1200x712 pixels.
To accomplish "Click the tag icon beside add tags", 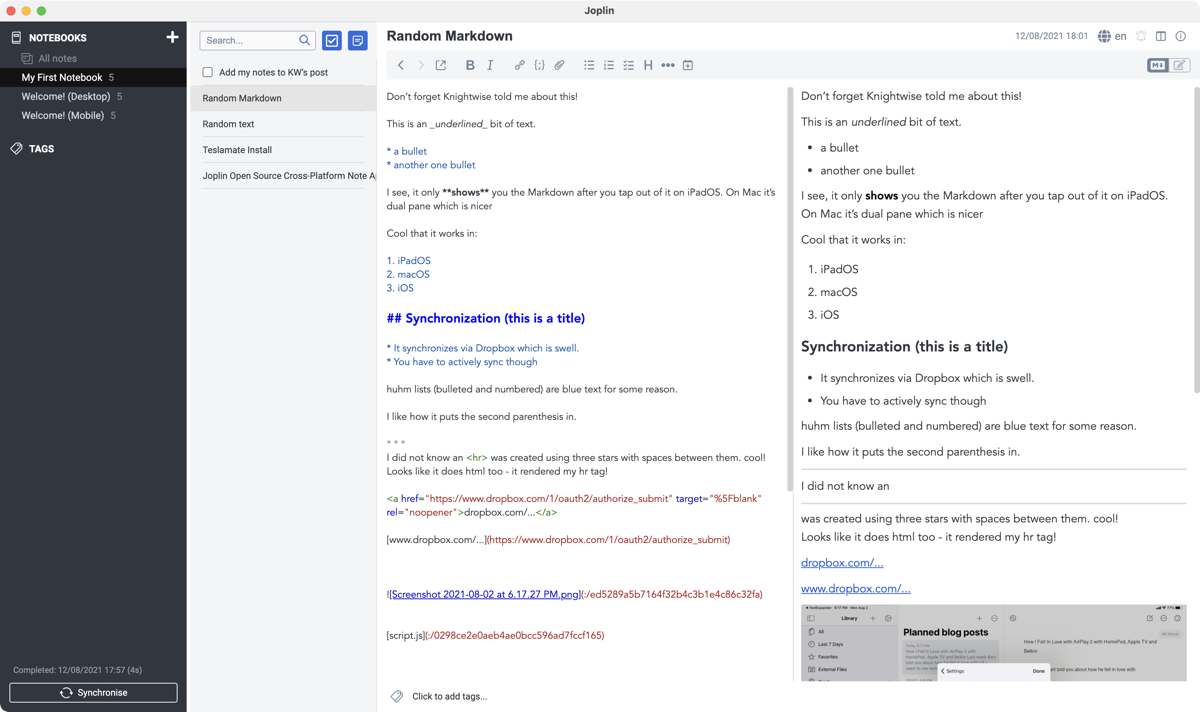I will [x=397, y=696].
